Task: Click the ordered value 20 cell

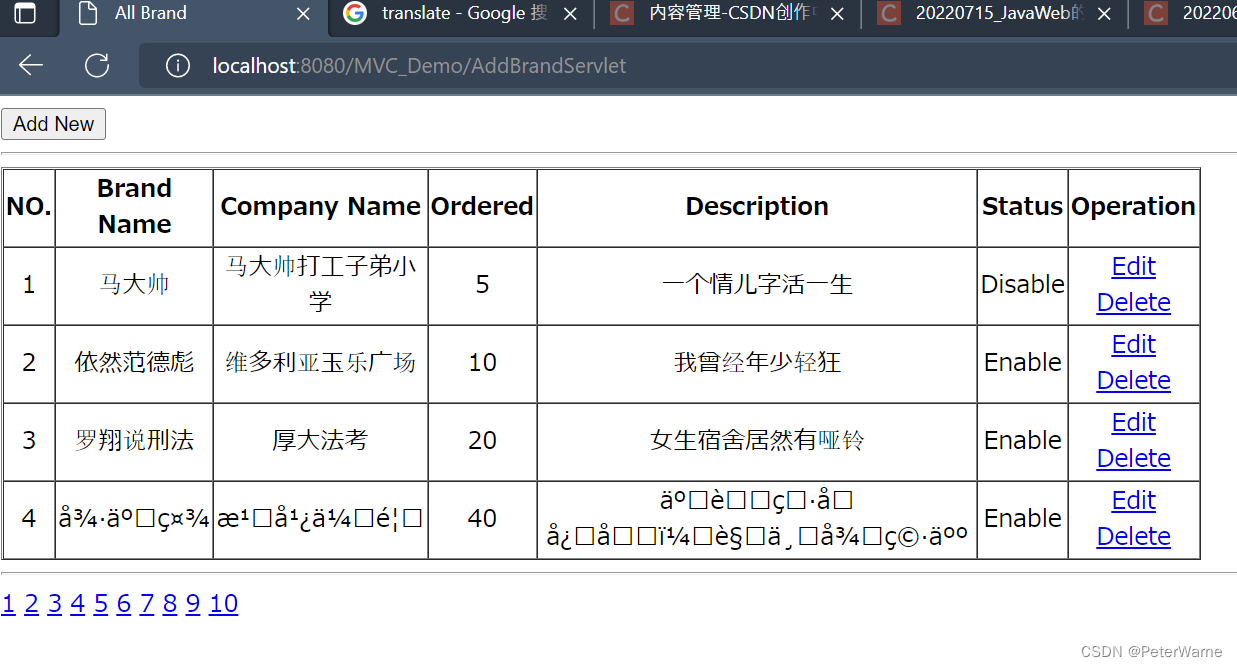Action: (x=482, y=441)
